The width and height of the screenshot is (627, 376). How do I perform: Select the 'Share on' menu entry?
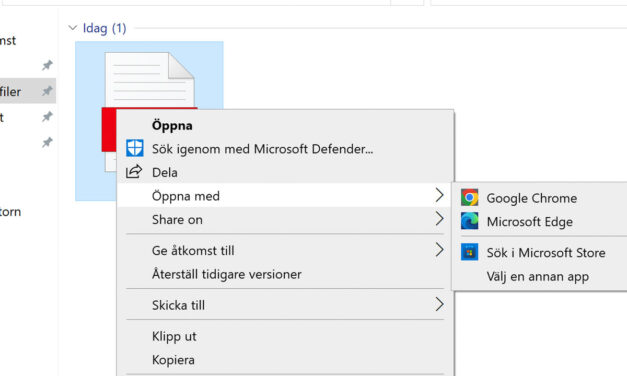tap(285, 219)
